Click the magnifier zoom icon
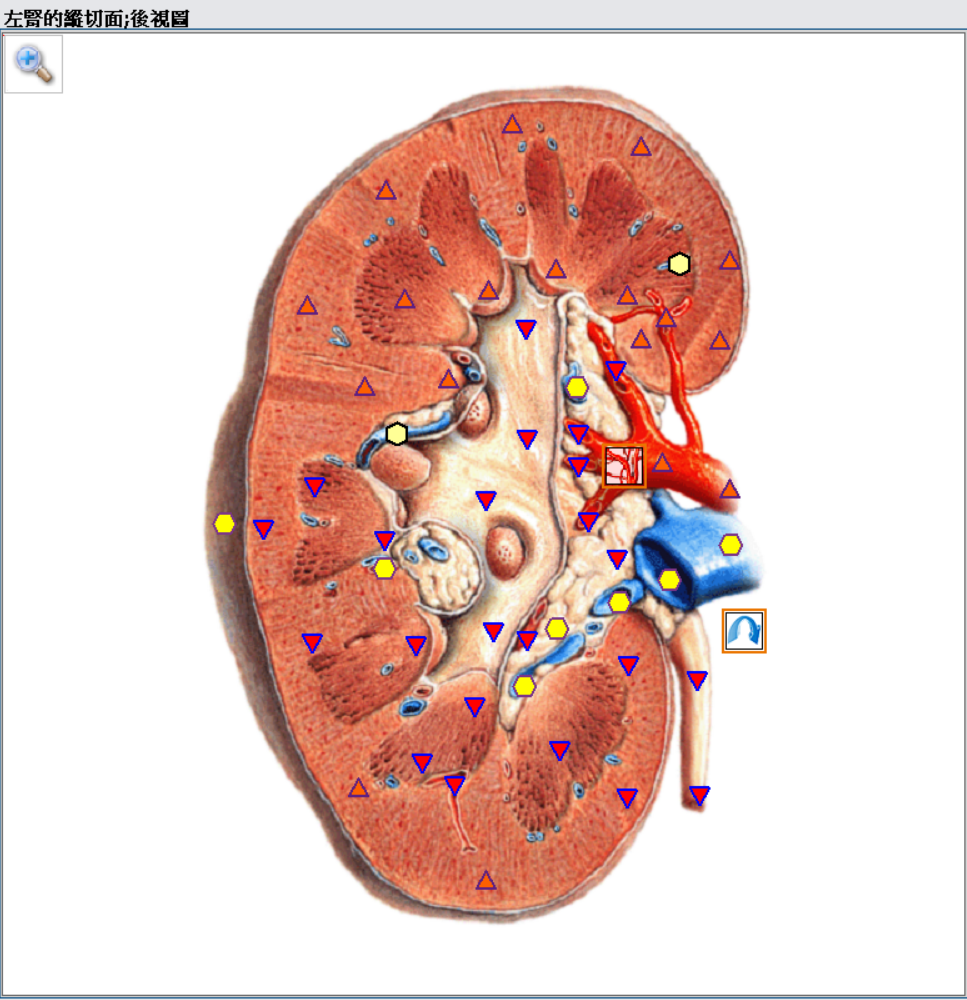 point(33,64)
